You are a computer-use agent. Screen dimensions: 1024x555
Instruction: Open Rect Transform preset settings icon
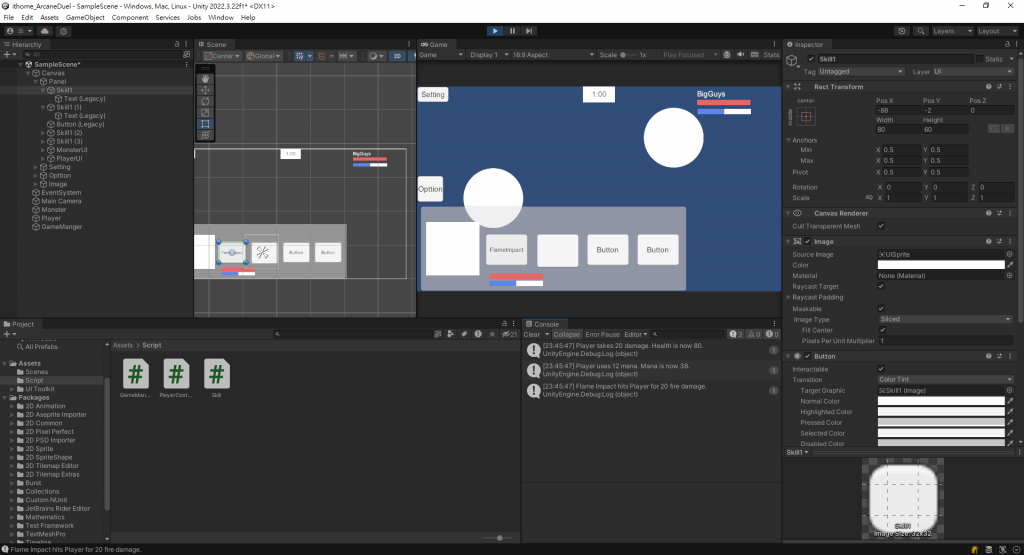[x=999, y=86]
